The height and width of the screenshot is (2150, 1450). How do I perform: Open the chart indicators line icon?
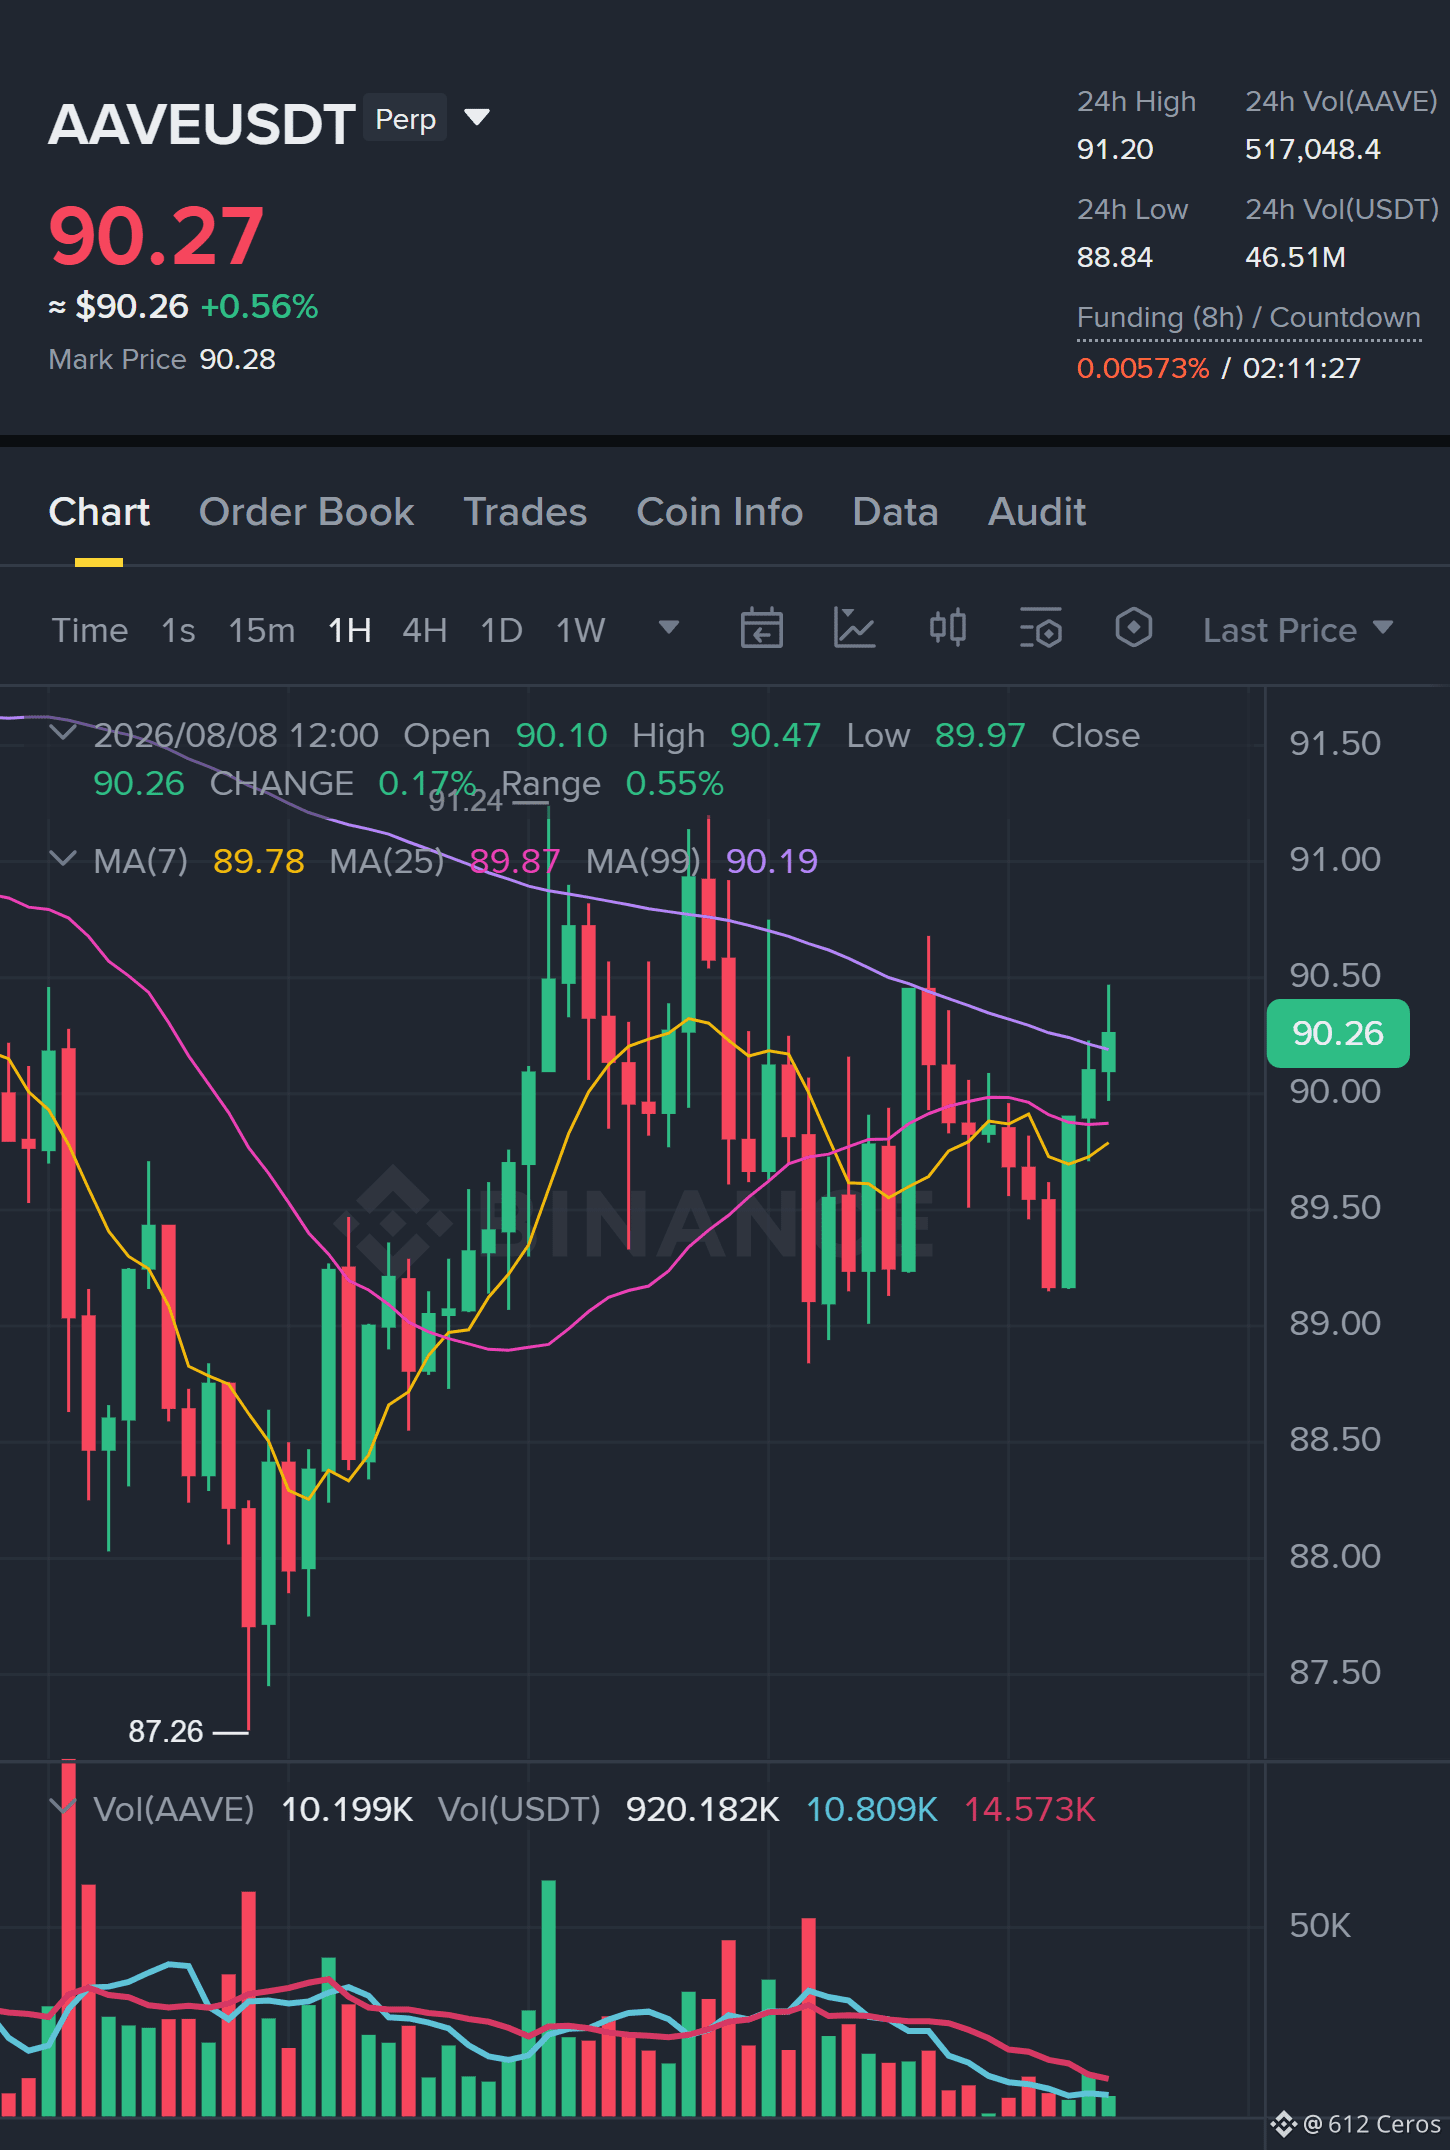click(854, 629)
